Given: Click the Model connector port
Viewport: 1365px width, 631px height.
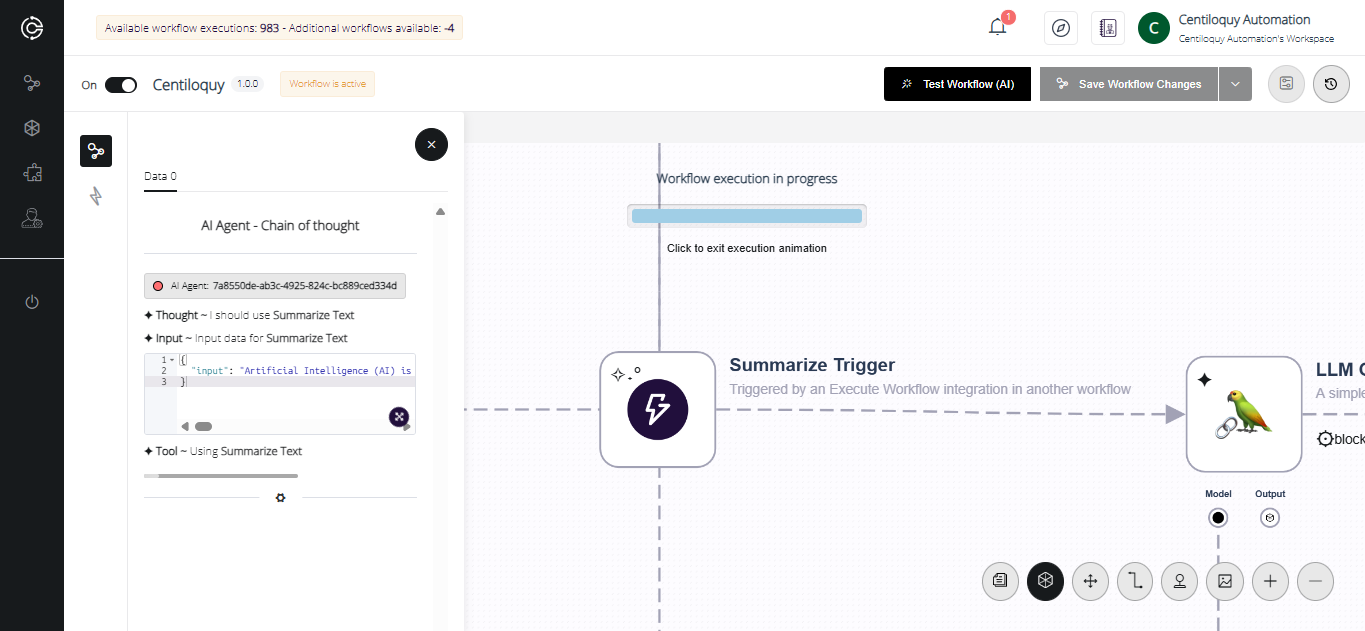Looking at the screenshot, I should [x=1218, y=517].
